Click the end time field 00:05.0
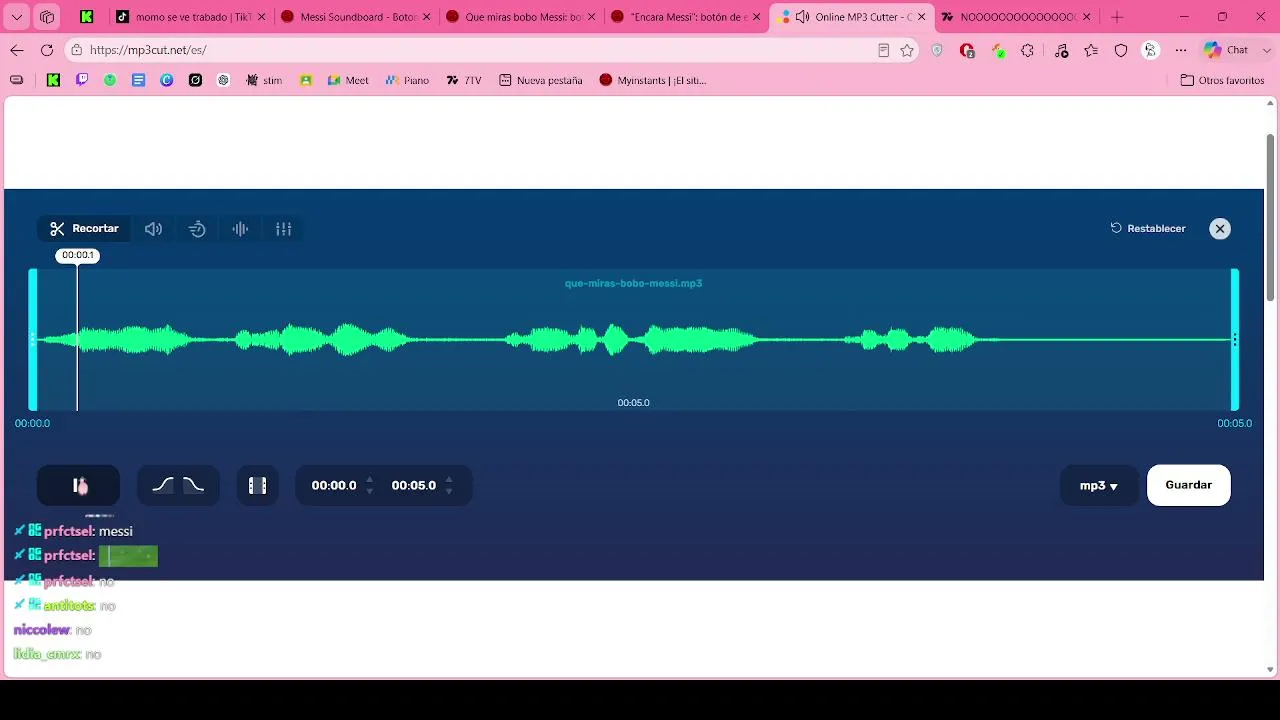Screen dimensions: 1280x720 [414, 485]
